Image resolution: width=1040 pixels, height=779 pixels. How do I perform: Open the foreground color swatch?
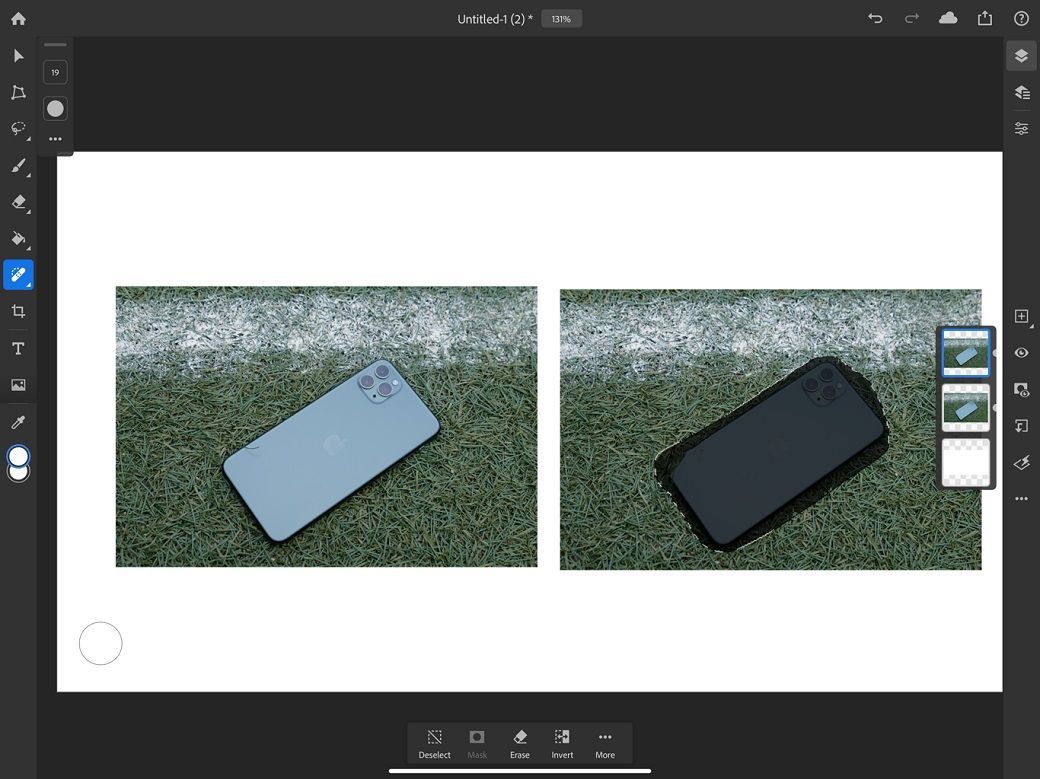pos(18,456)
